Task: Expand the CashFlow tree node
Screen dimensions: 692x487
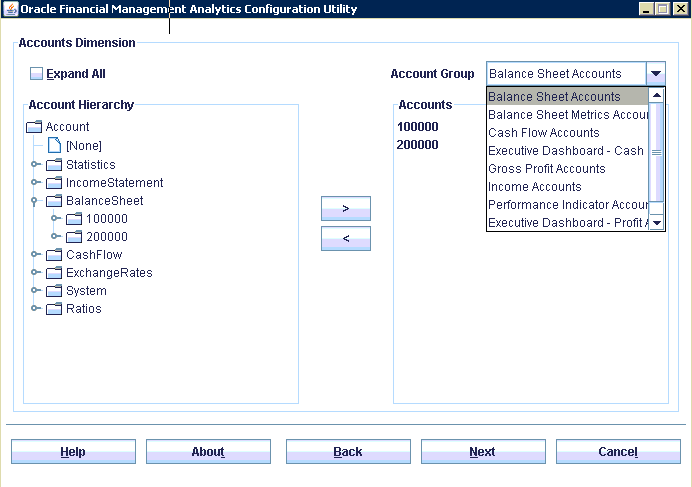Action: (35, 254)
